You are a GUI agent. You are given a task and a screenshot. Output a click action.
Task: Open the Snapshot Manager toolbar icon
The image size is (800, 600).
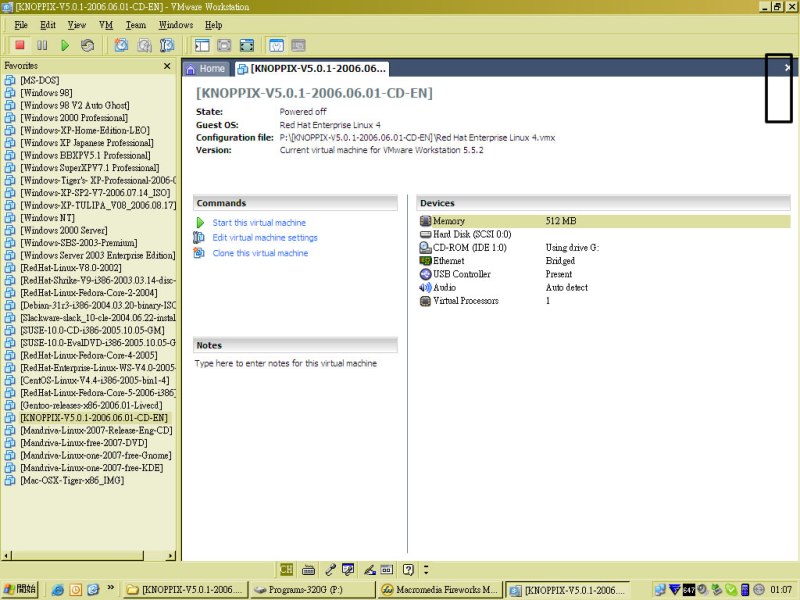[x=167, y=45]
